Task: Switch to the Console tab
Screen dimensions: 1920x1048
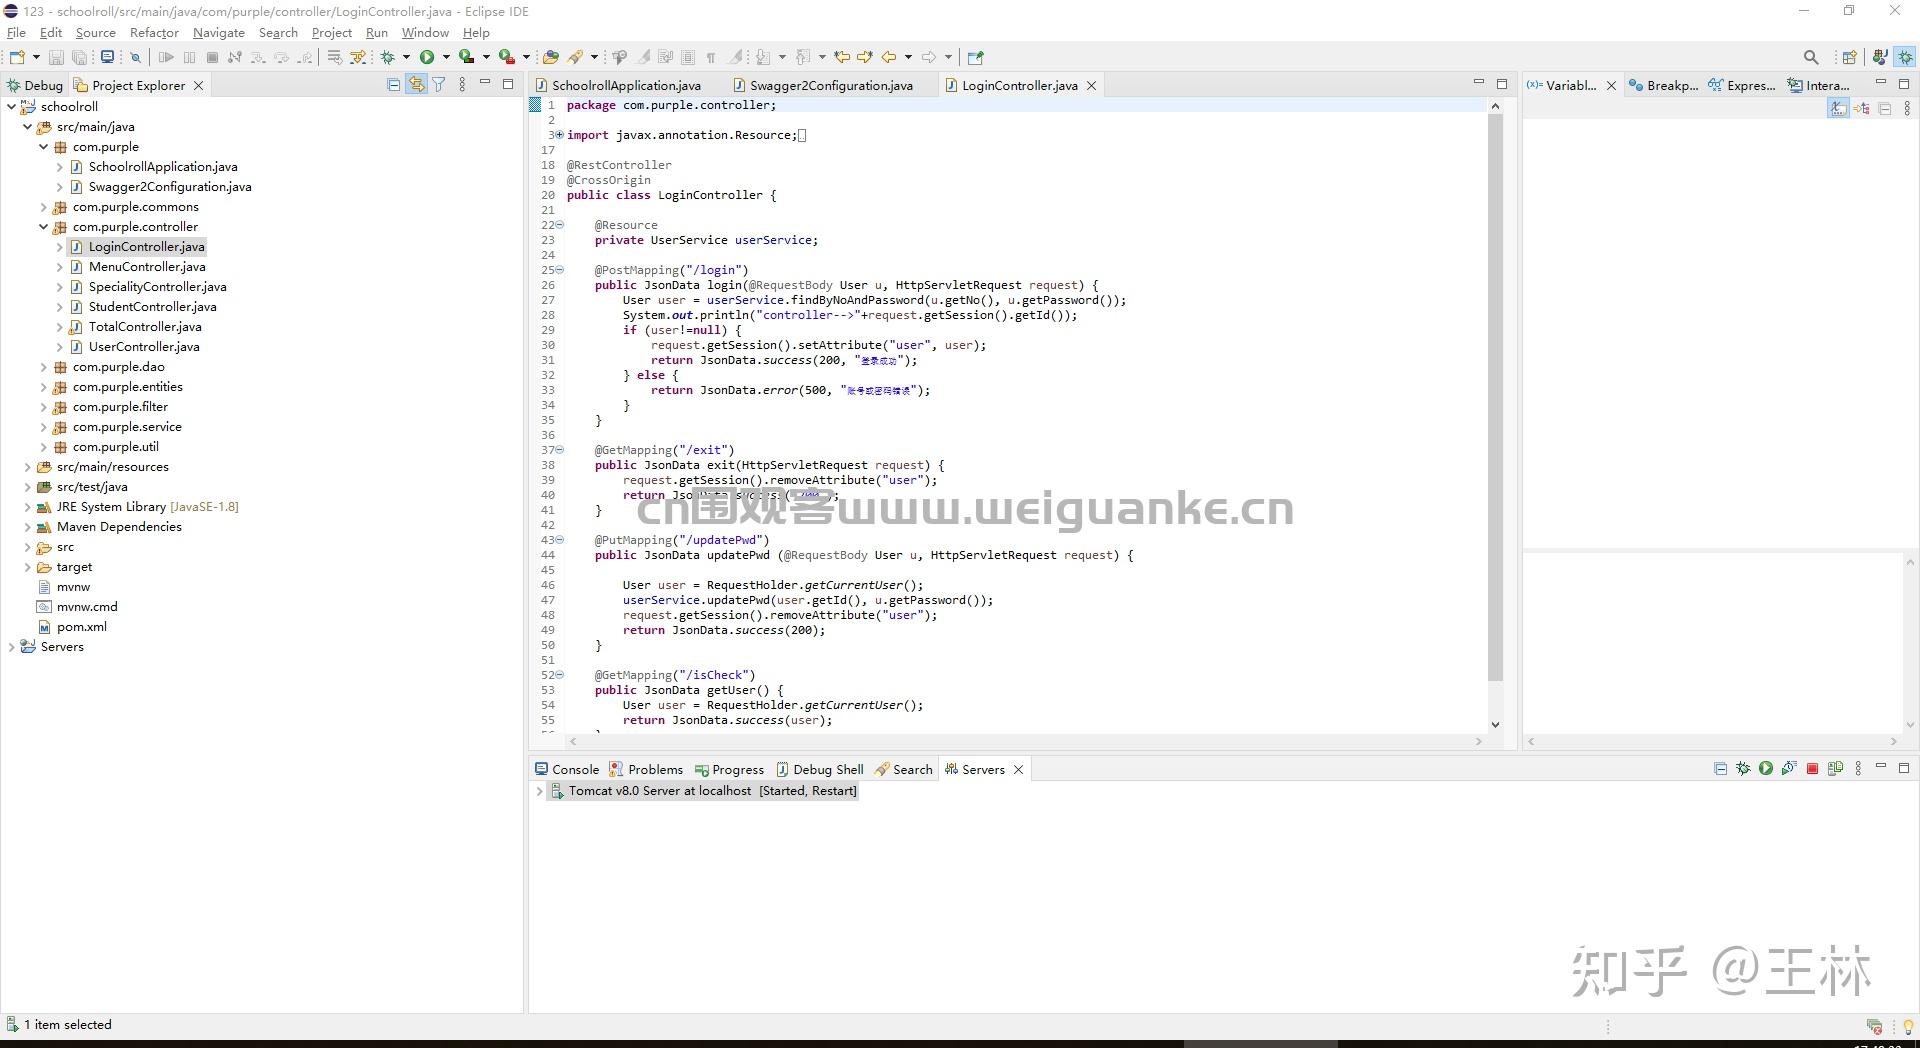Action: pos(573,769)
